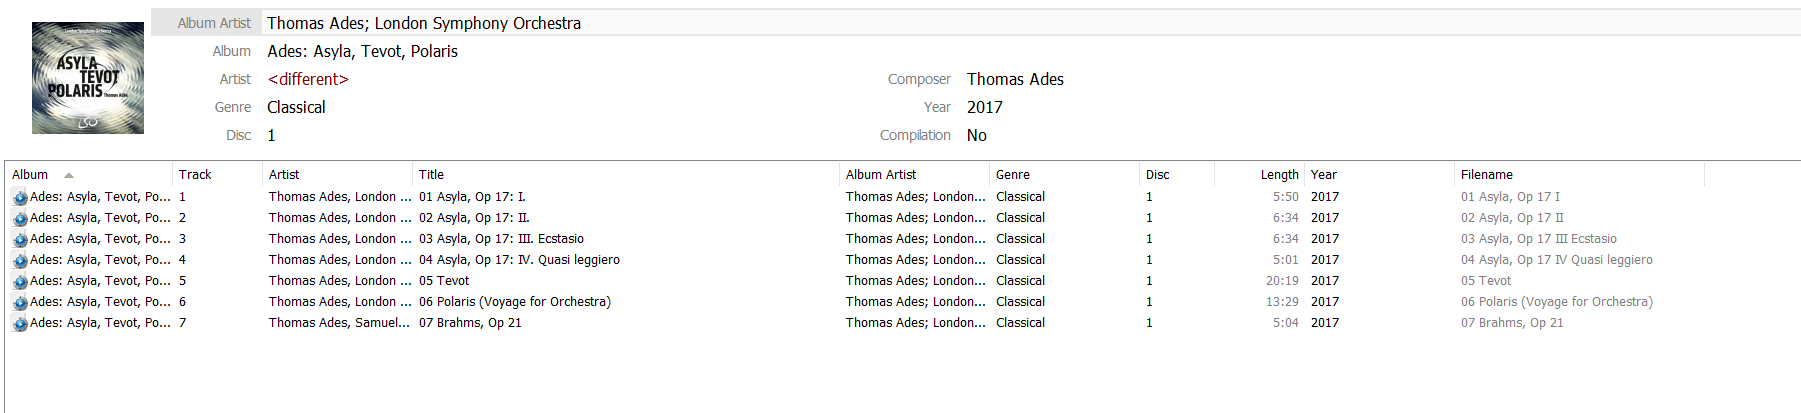Click the file icon of track 3 row
Viewport: 1801px width, 413px height.
20,240
